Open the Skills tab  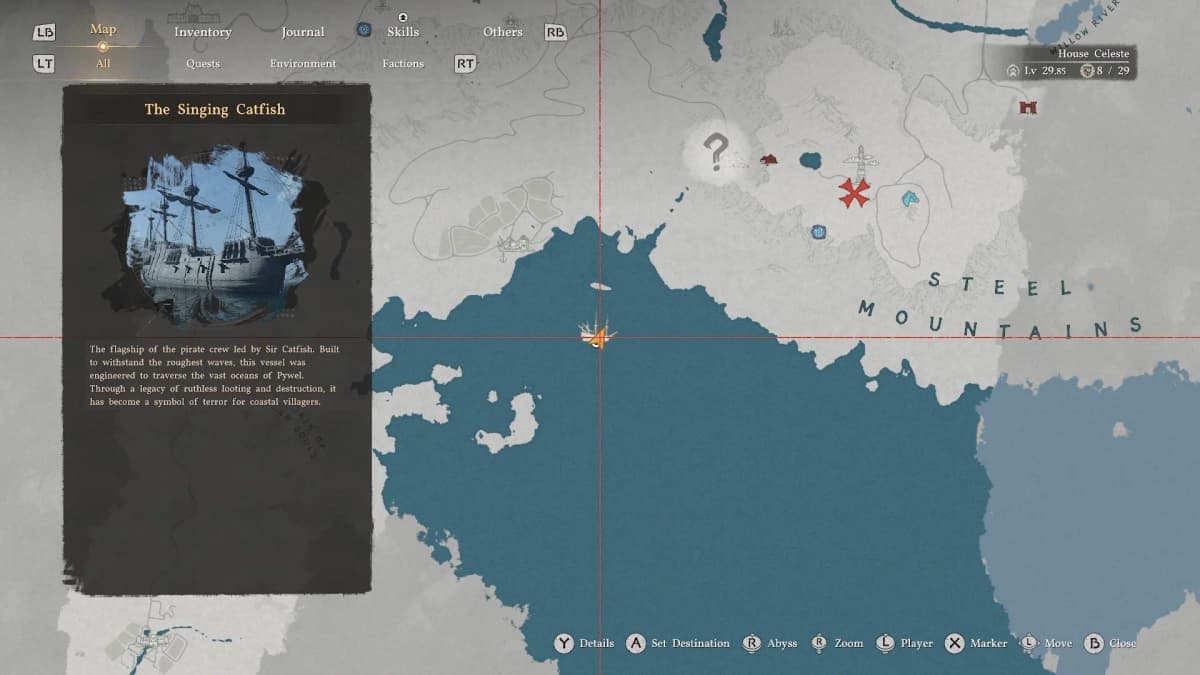[x=403, y=32]
